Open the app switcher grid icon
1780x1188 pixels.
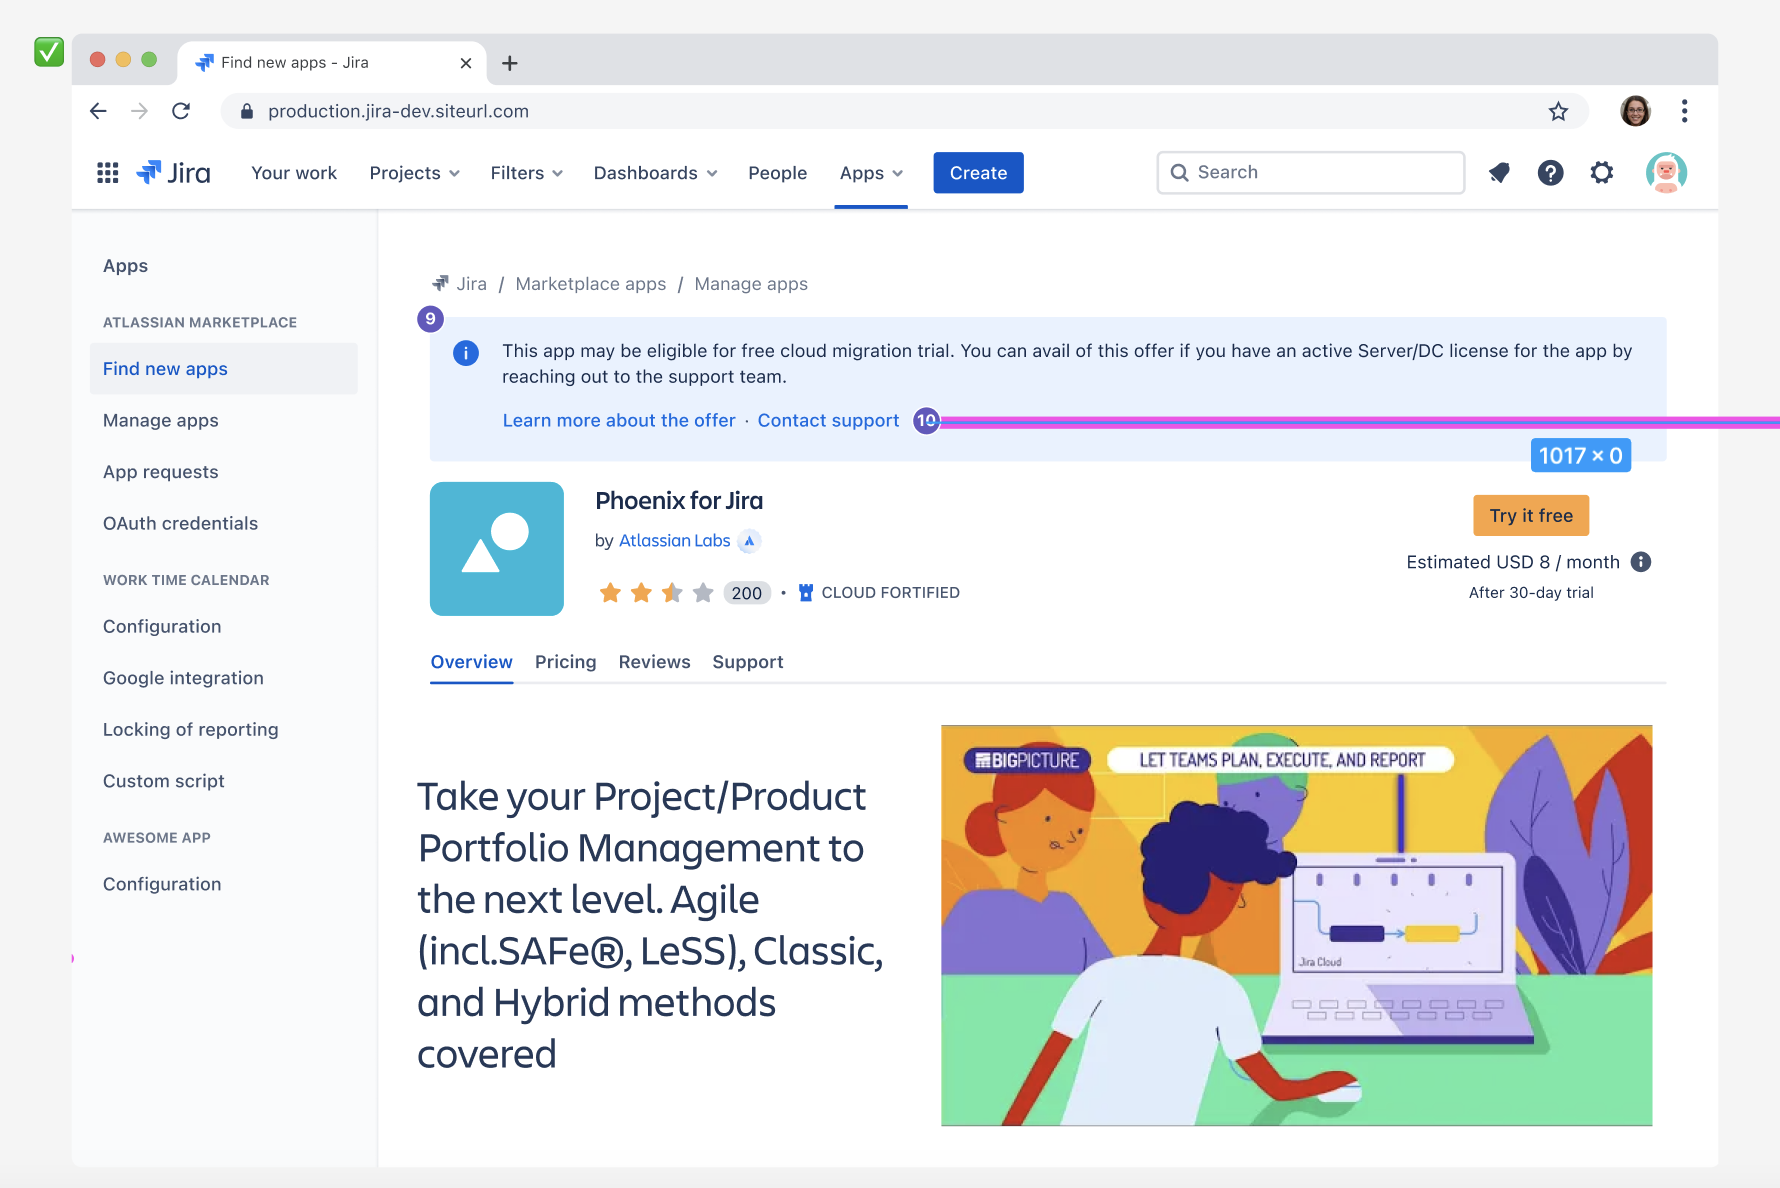[x=108, y=173]
